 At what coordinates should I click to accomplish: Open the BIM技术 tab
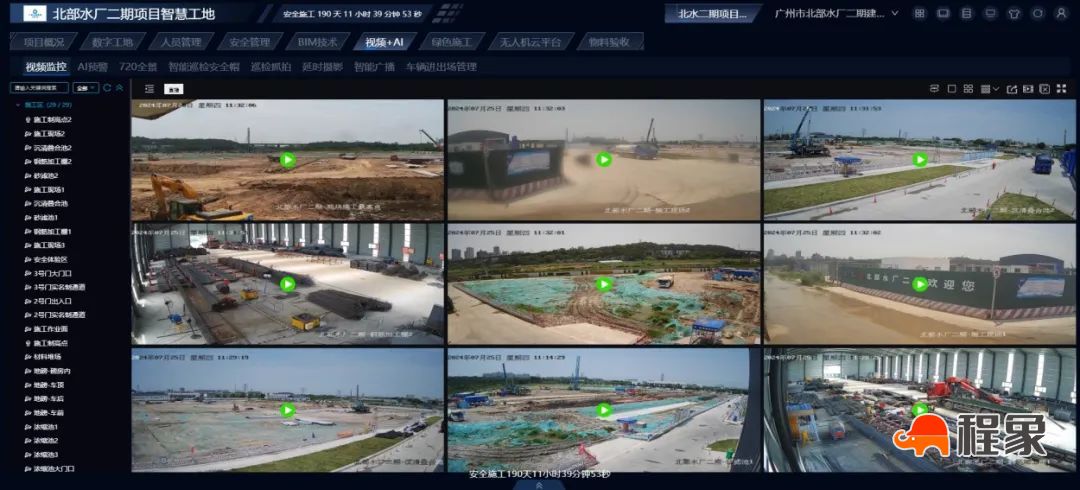click(x=318, y=42)
